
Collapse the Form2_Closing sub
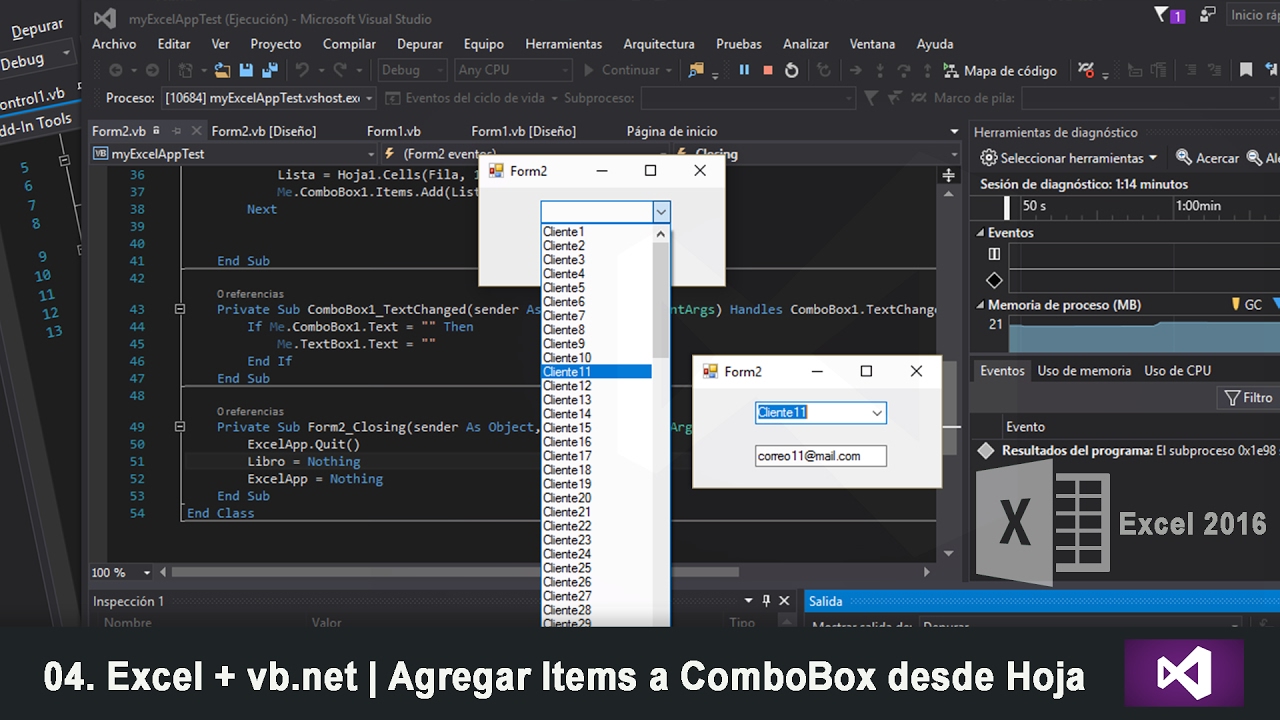pyautogui.click(x=180, y=427)
